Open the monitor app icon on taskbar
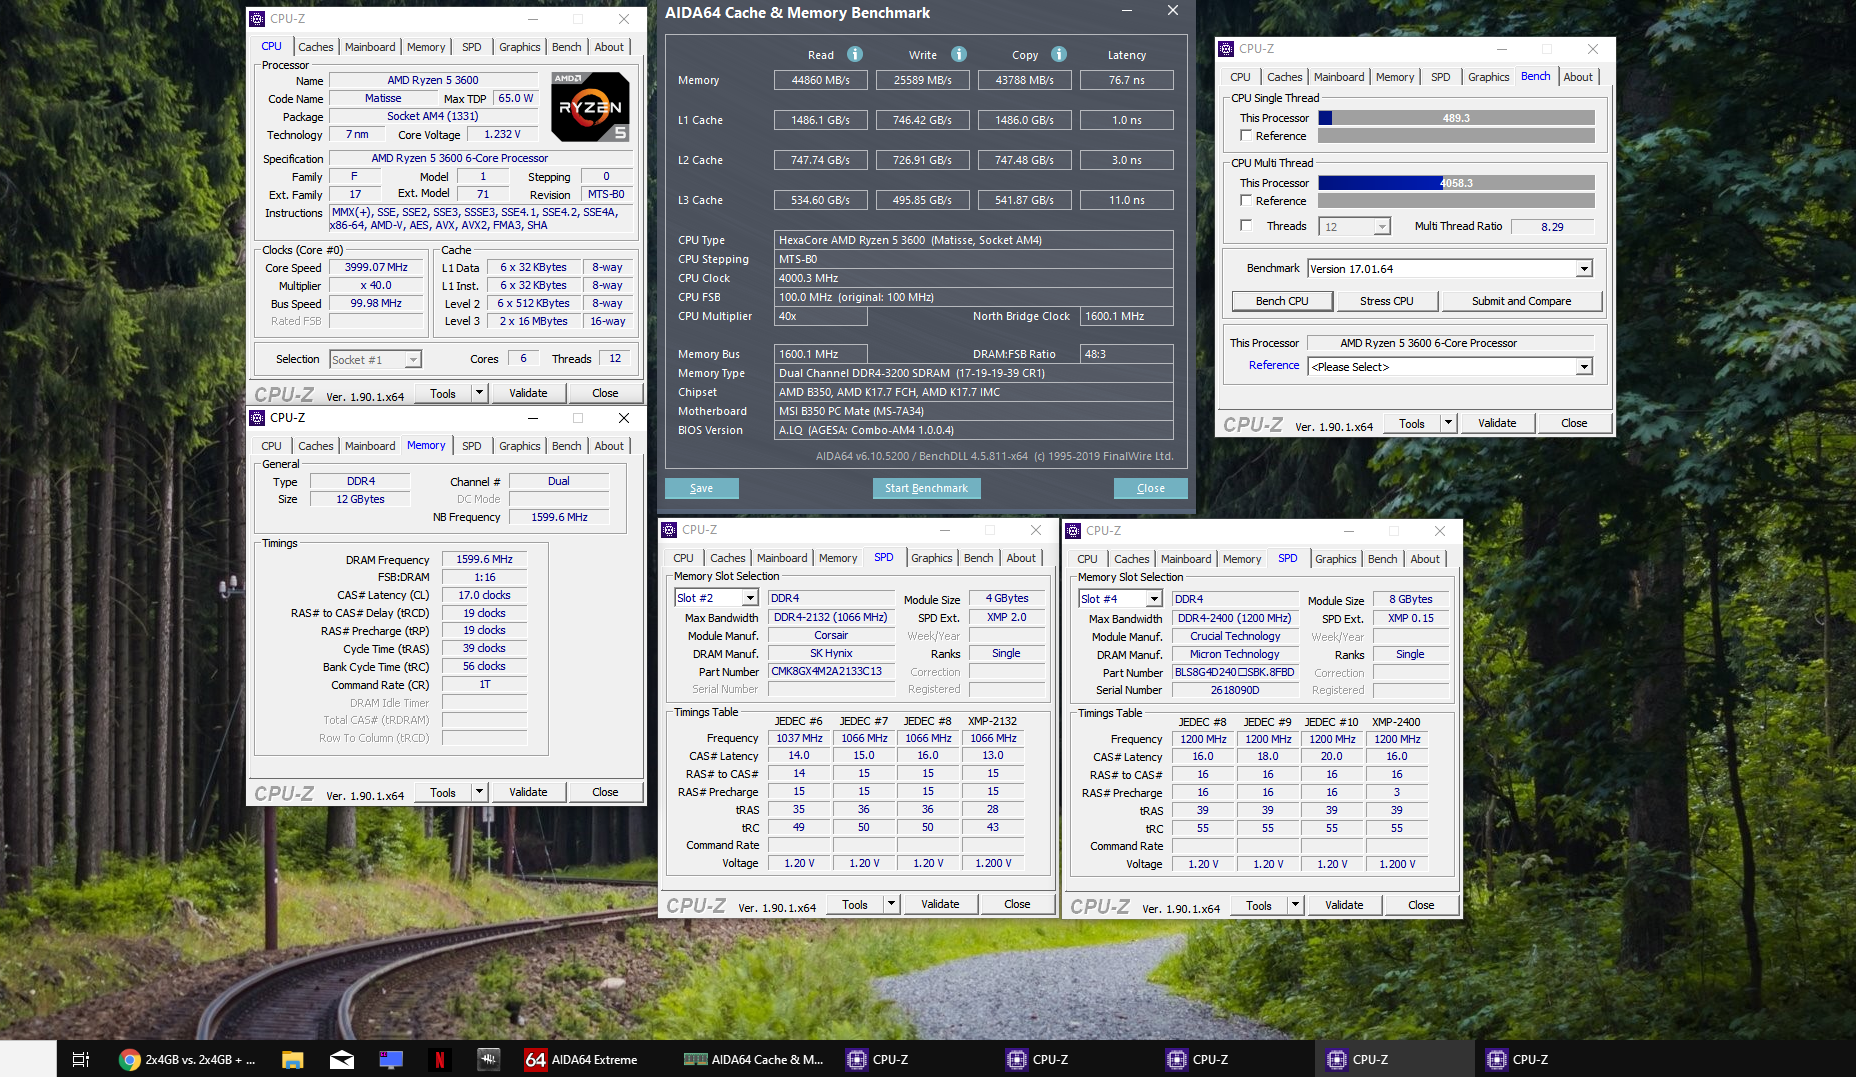The width and height of the screenshot is (1856, 1077). (390, 1059)
